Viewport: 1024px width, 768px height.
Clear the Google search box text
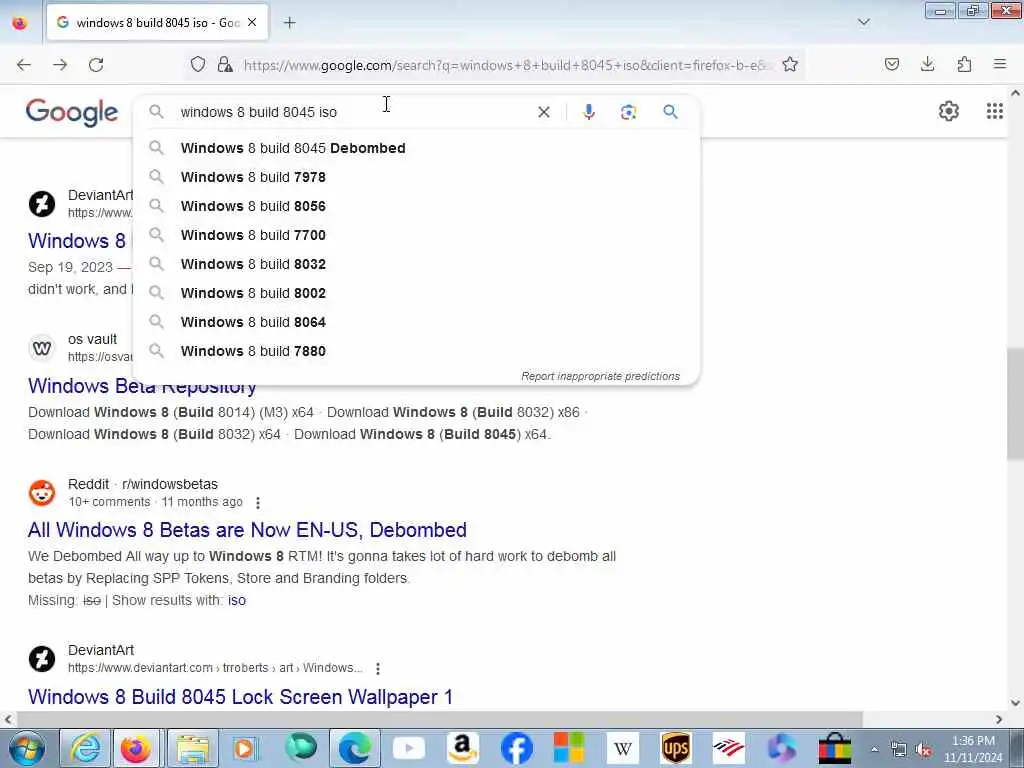click(543, 112)
